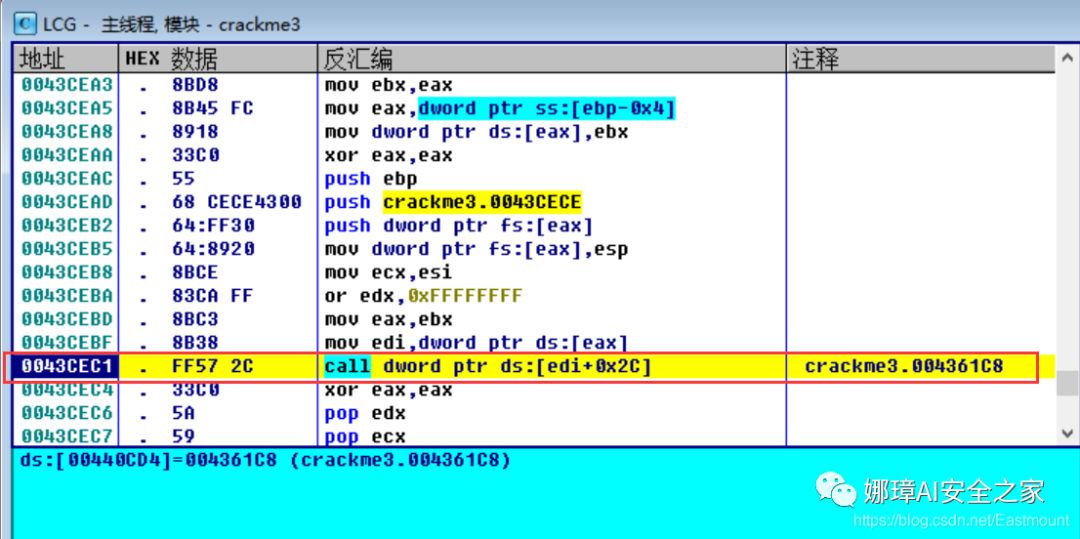Image resolution: width=1080 pixels, height=539 pixels.
Task: Click instruction mov edi,dword ptr ds:[eax]
Action: pyautogui.click(x=476, y=343)
